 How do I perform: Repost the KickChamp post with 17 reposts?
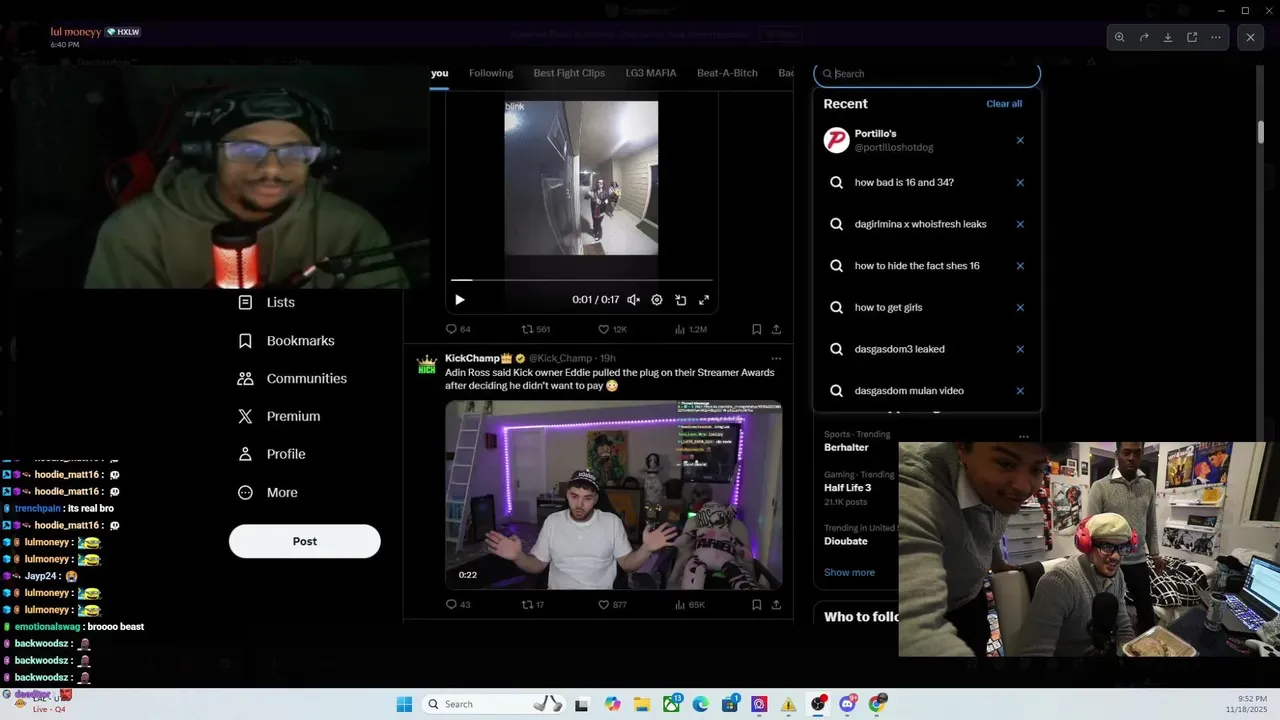(533, 605)
